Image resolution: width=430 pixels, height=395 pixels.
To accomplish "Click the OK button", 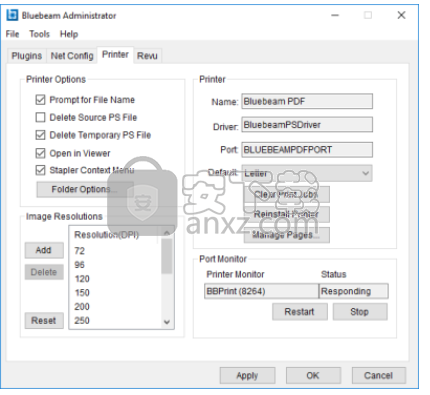I will coord(313,376).
